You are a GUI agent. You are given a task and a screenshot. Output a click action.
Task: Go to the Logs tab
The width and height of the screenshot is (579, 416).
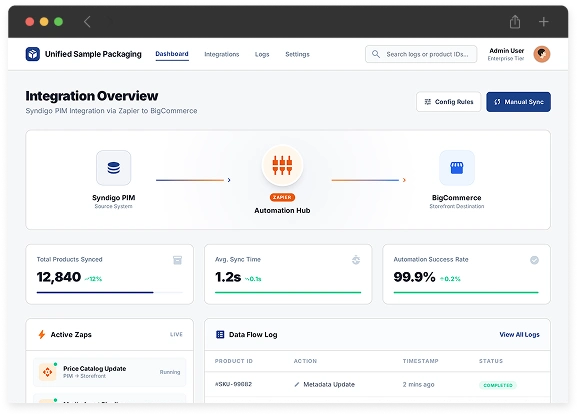tap(262, 54)
